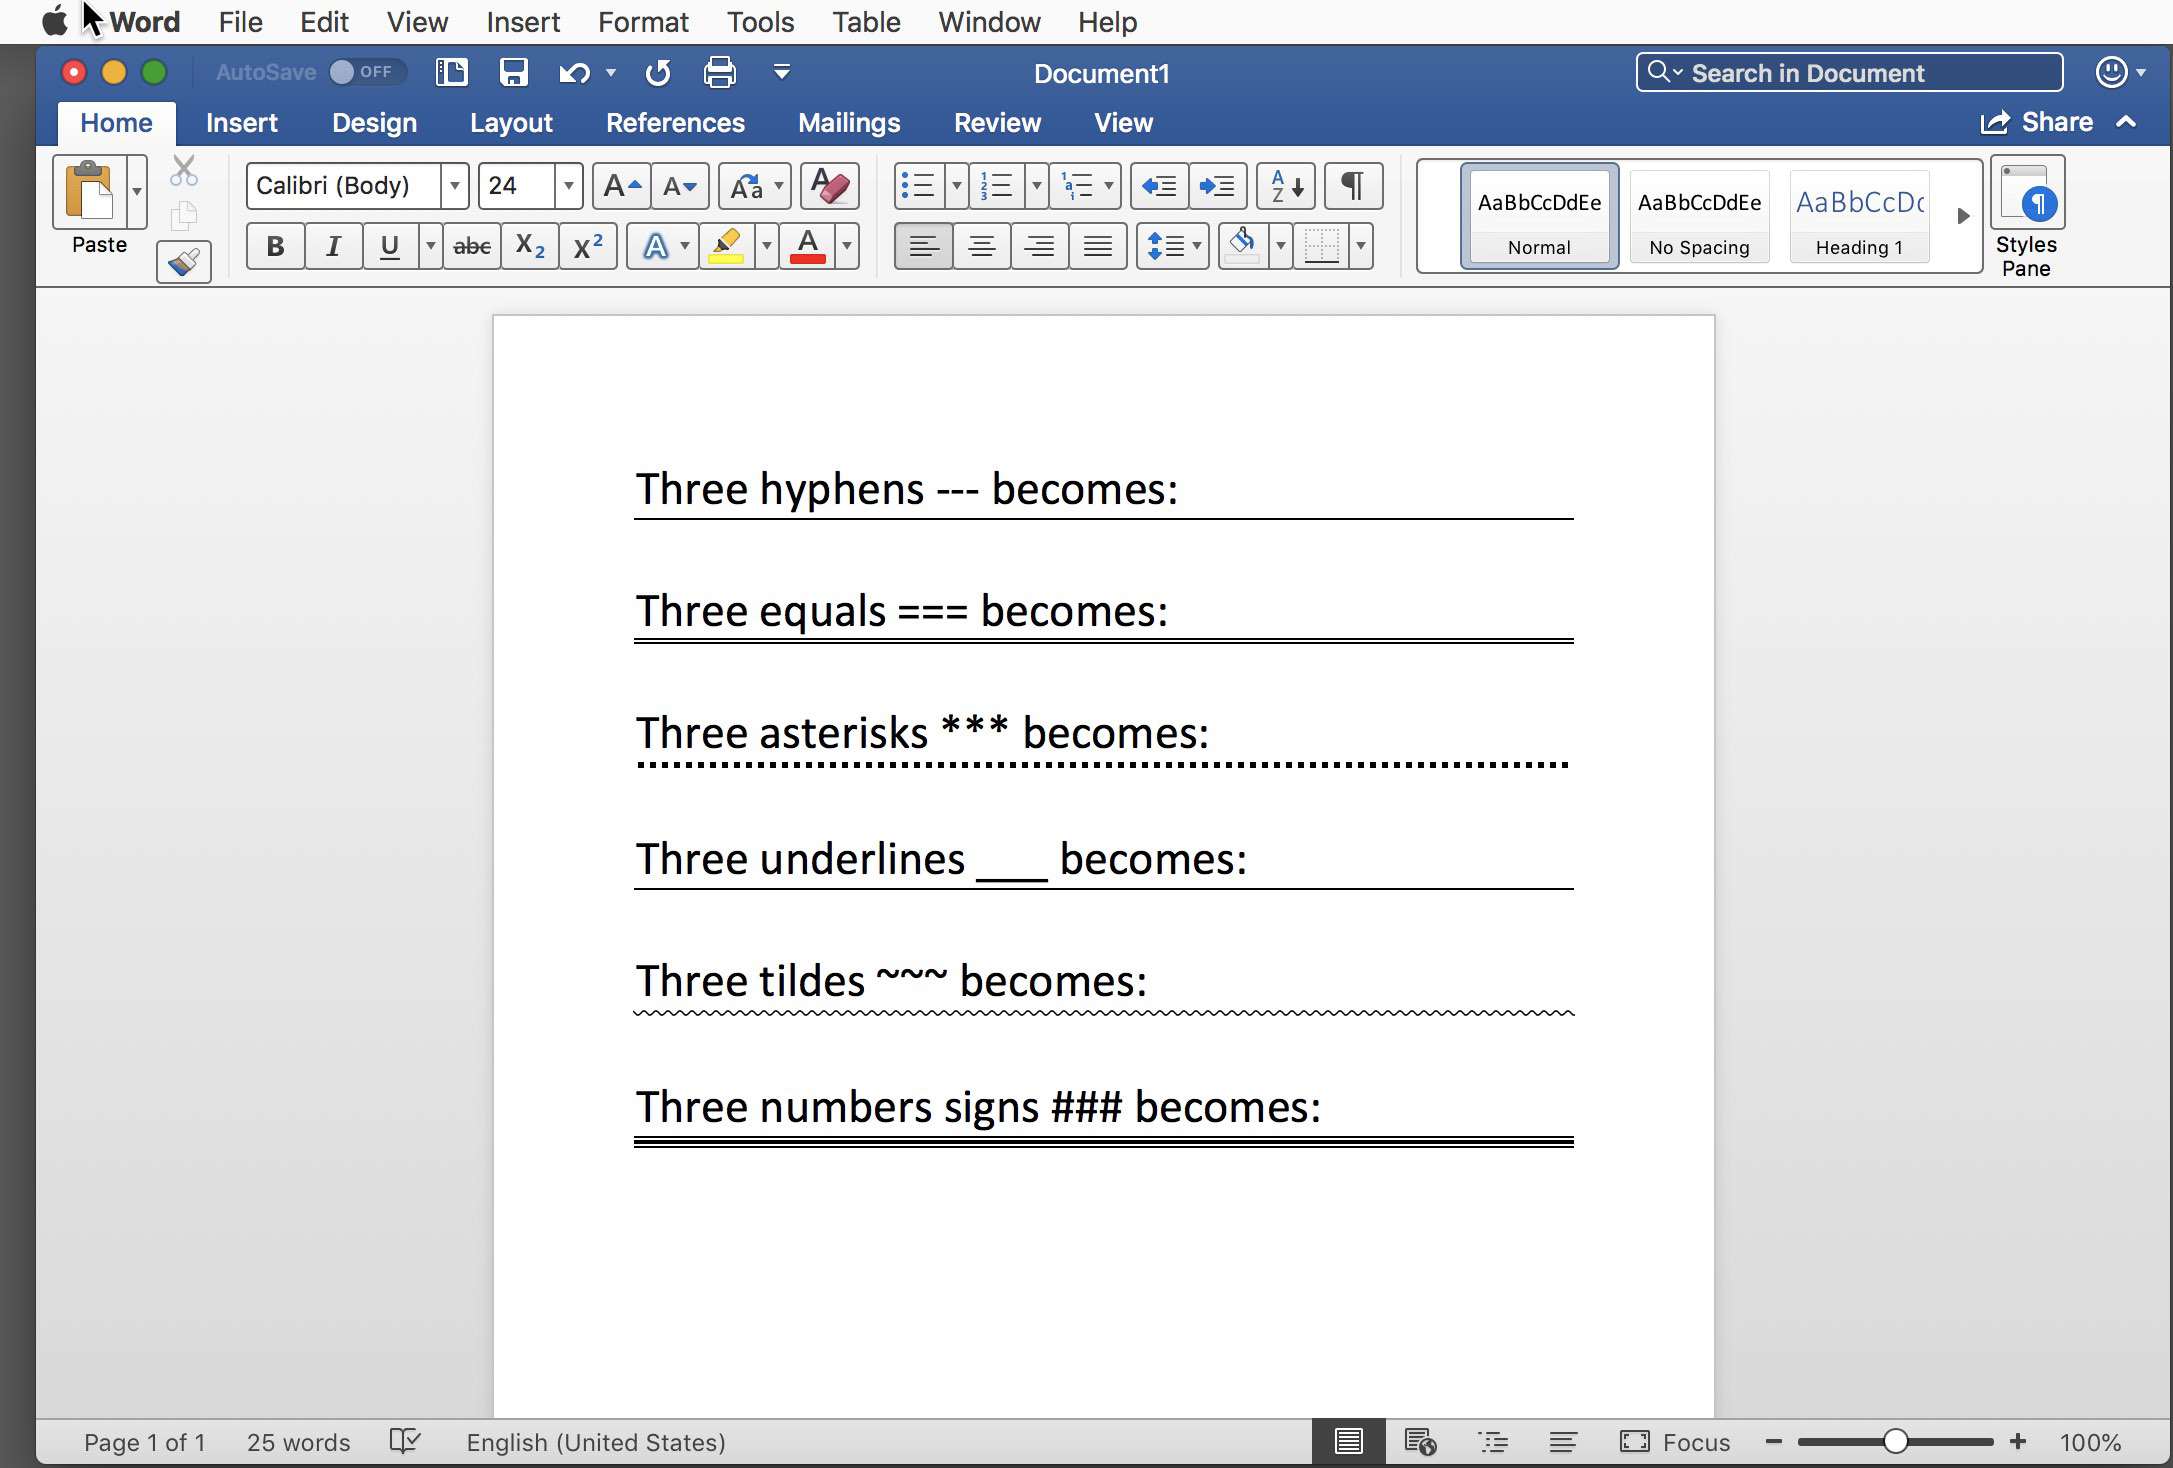Click the multilevel list icon
The width and height of the screenshot is (2173, 1468).
(x=1076, y=186)
